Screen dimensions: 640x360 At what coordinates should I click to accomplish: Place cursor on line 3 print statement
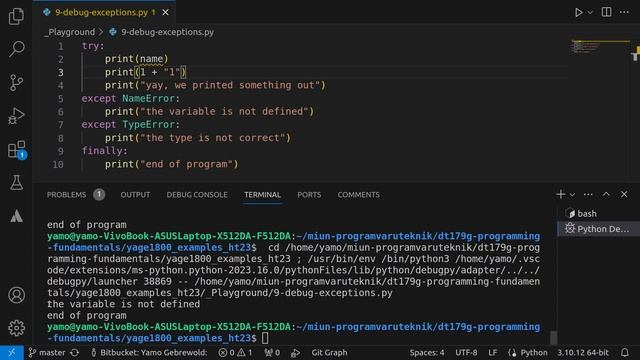pyautogui.click(x=145, y=72)
